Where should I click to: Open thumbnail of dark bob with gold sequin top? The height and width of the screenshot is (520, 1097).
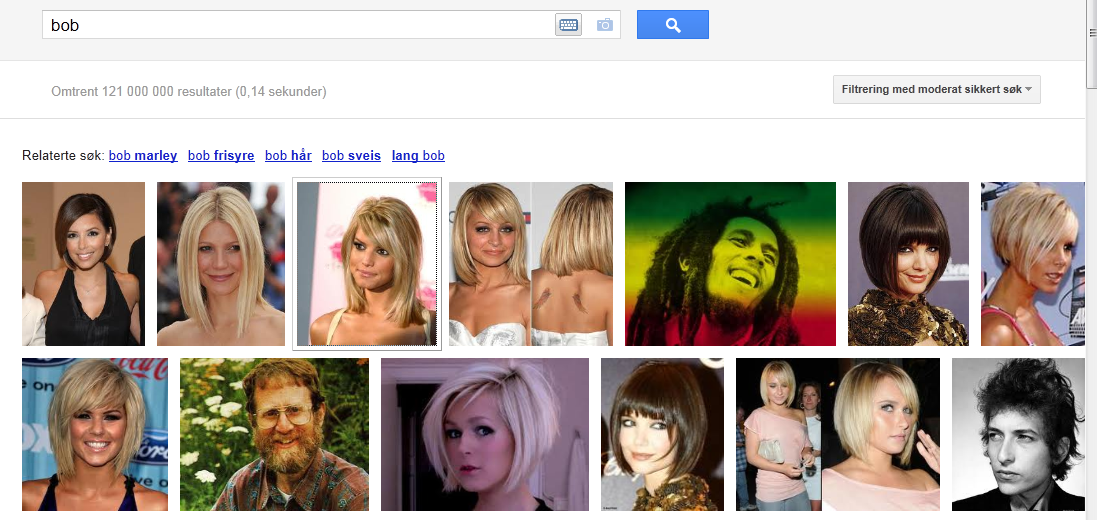908,264
